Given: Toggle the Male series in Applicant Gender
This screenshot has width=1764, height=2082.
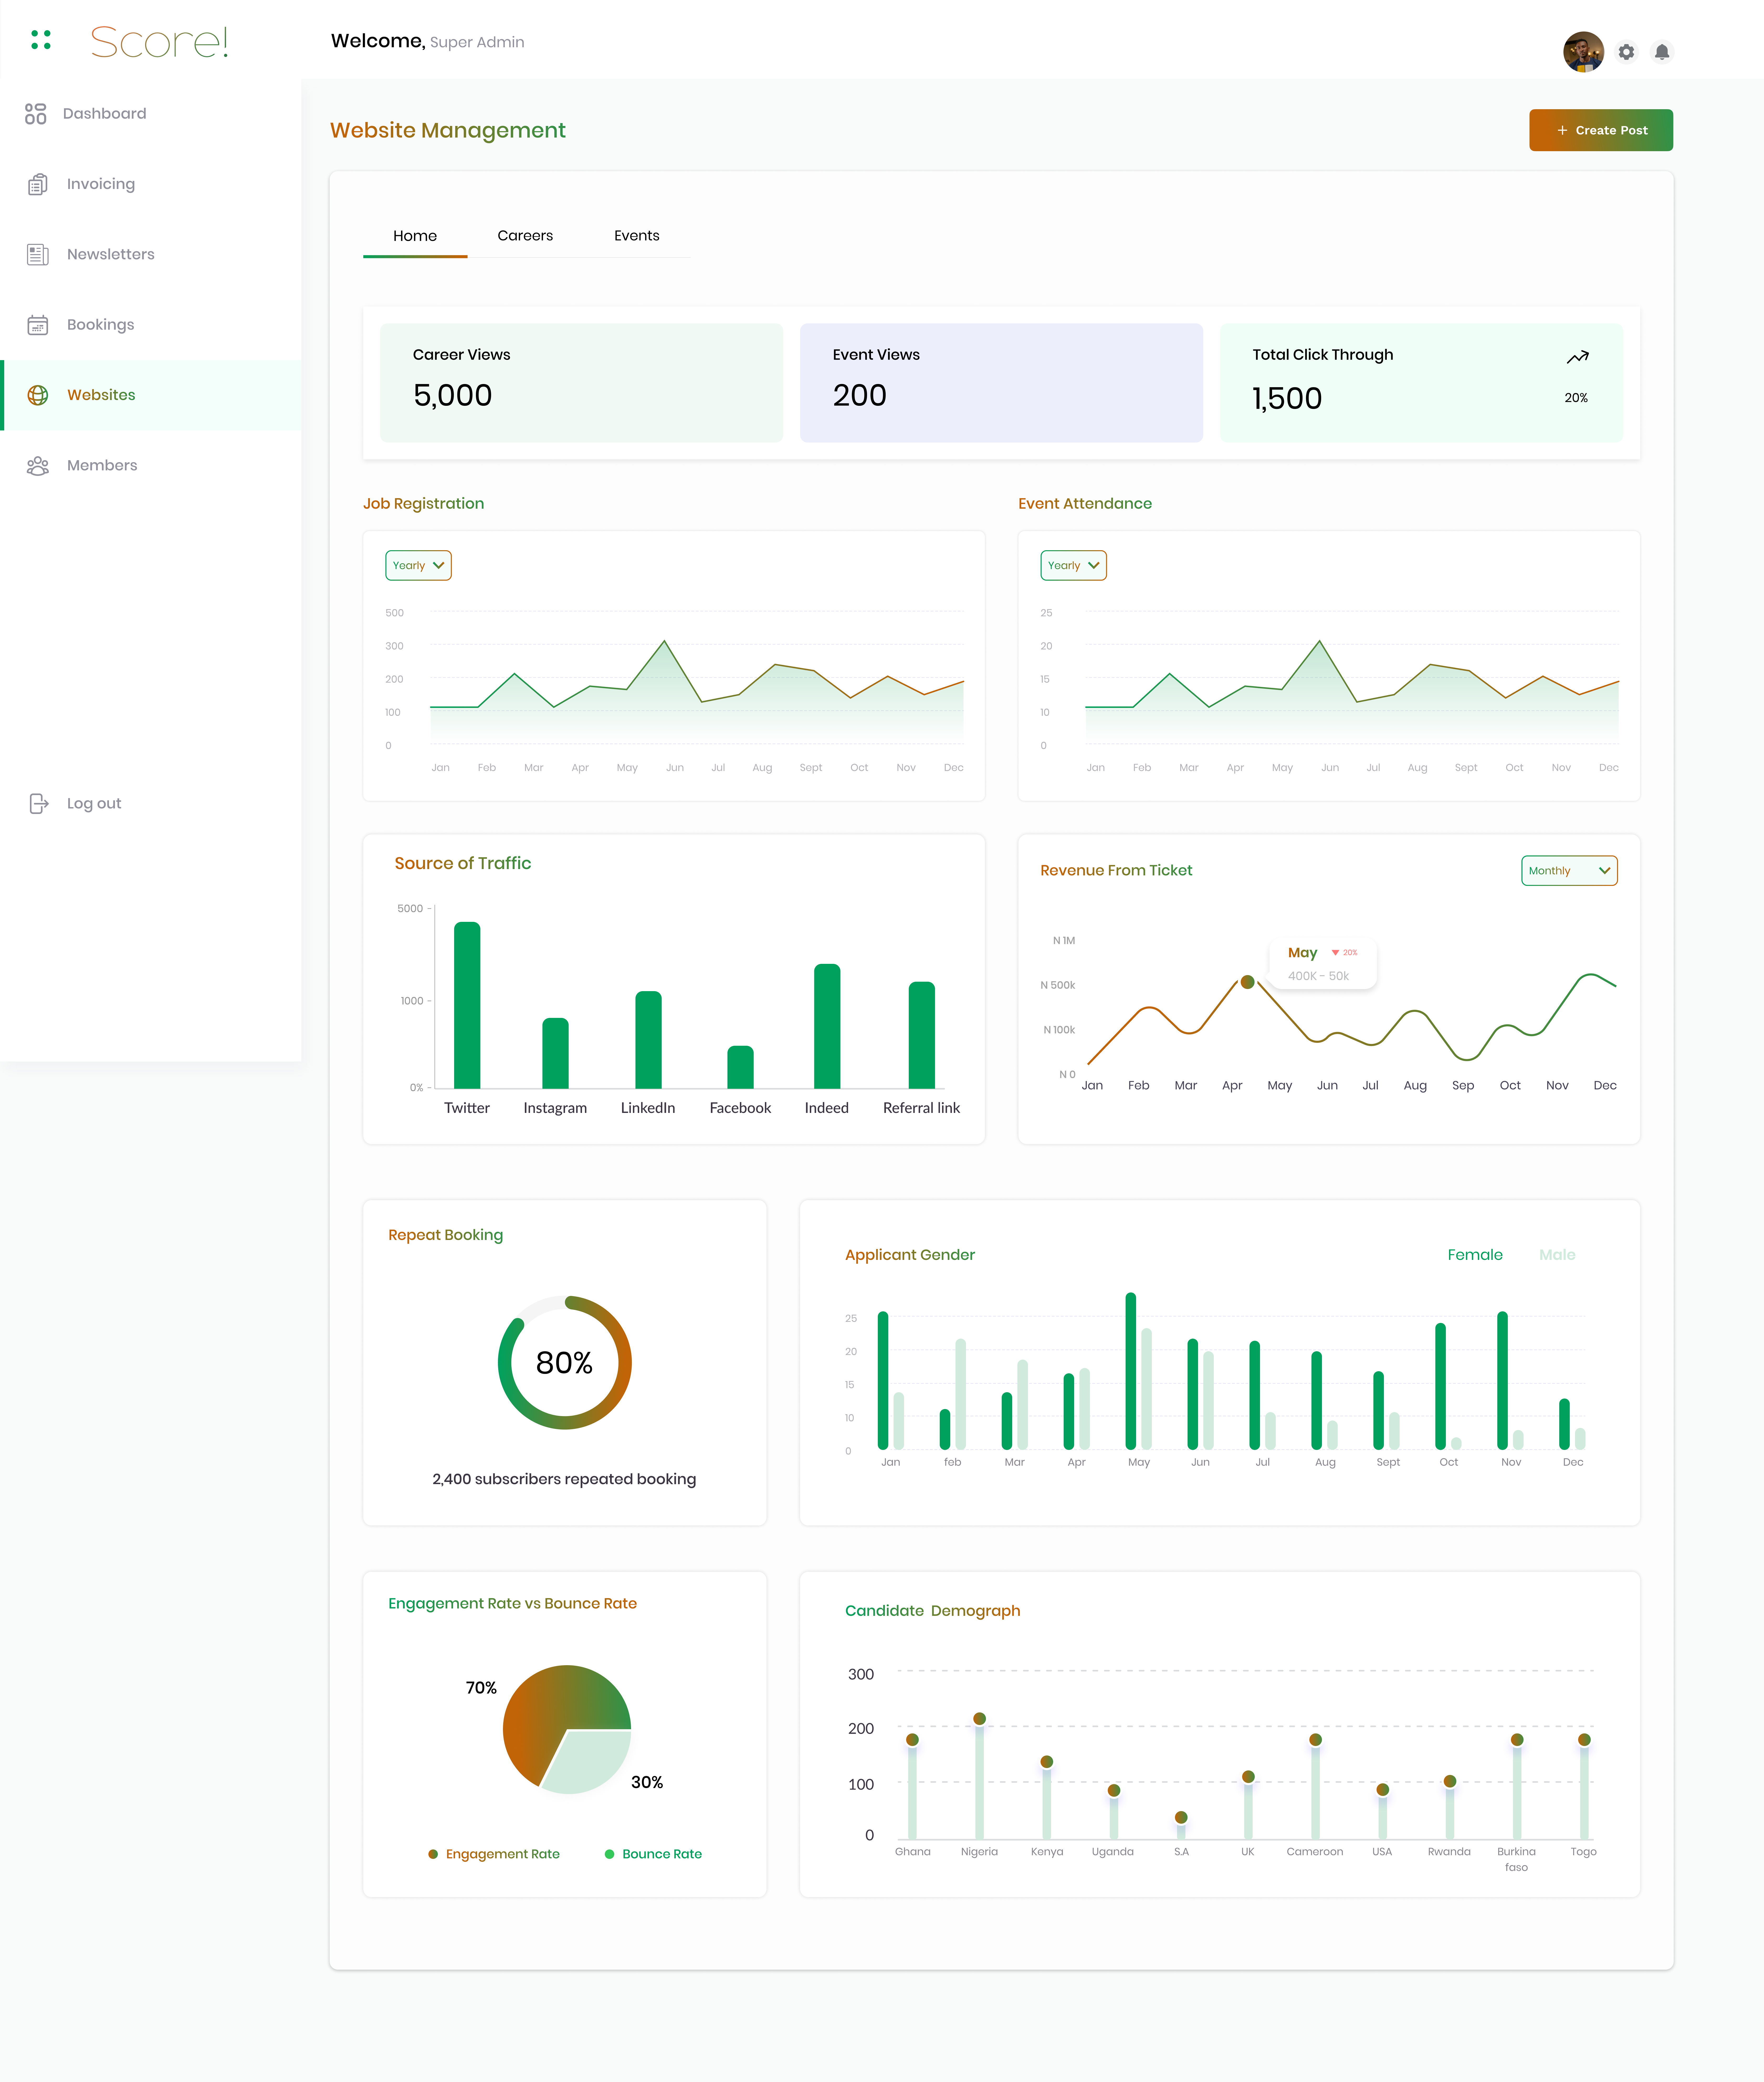Looking at the screenshot, I should coord(1557,1255).
